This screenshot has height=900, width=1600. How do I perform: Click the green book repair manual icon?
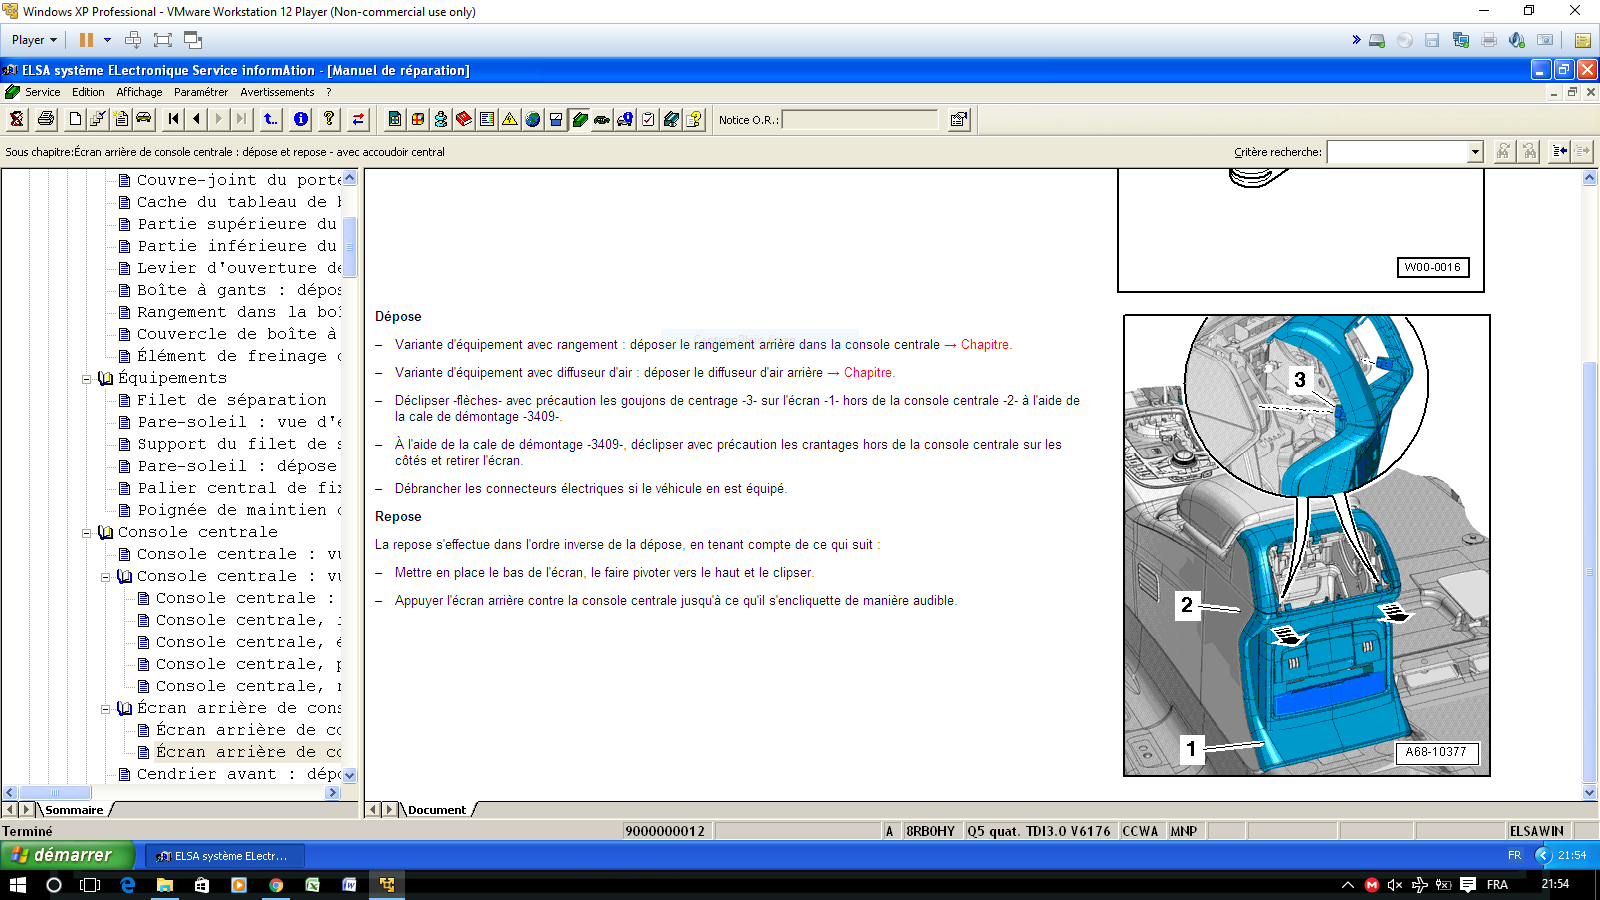[x=579, y=119]
